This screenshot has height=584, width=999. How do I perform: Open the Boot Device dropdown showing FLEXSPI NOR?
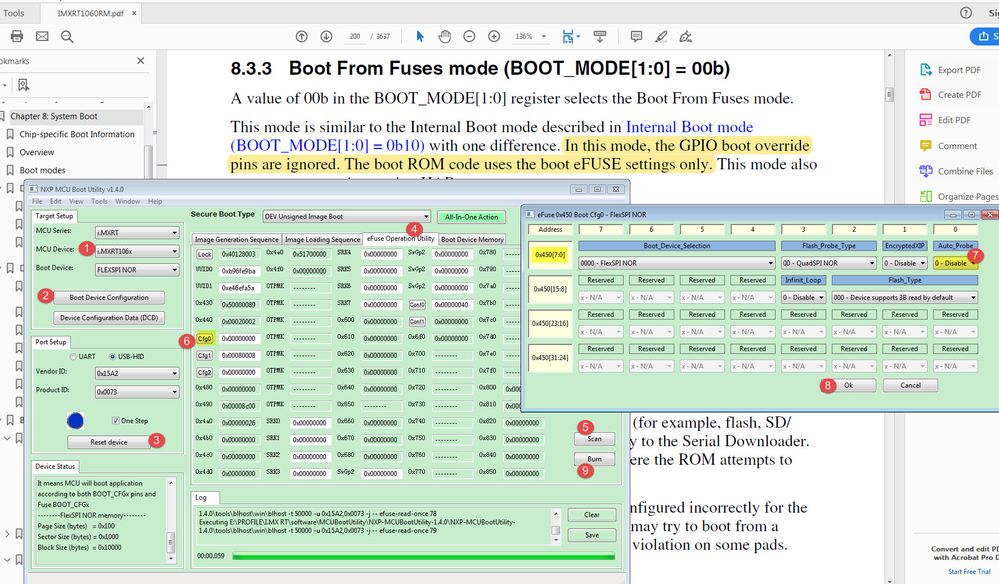click(x=137, y=270)
